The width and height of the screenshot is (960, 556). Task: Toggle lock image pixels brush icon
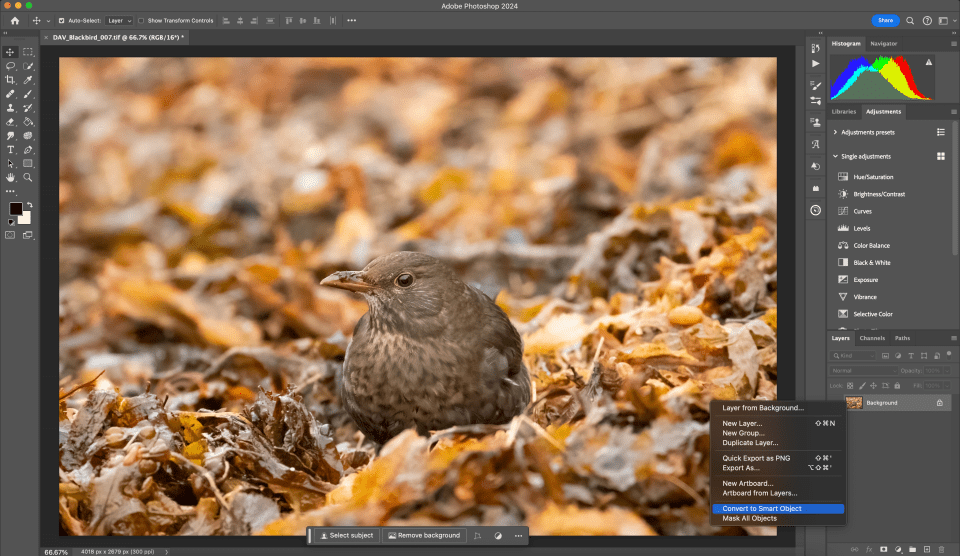pyautogui.click(x=862, y=386)
